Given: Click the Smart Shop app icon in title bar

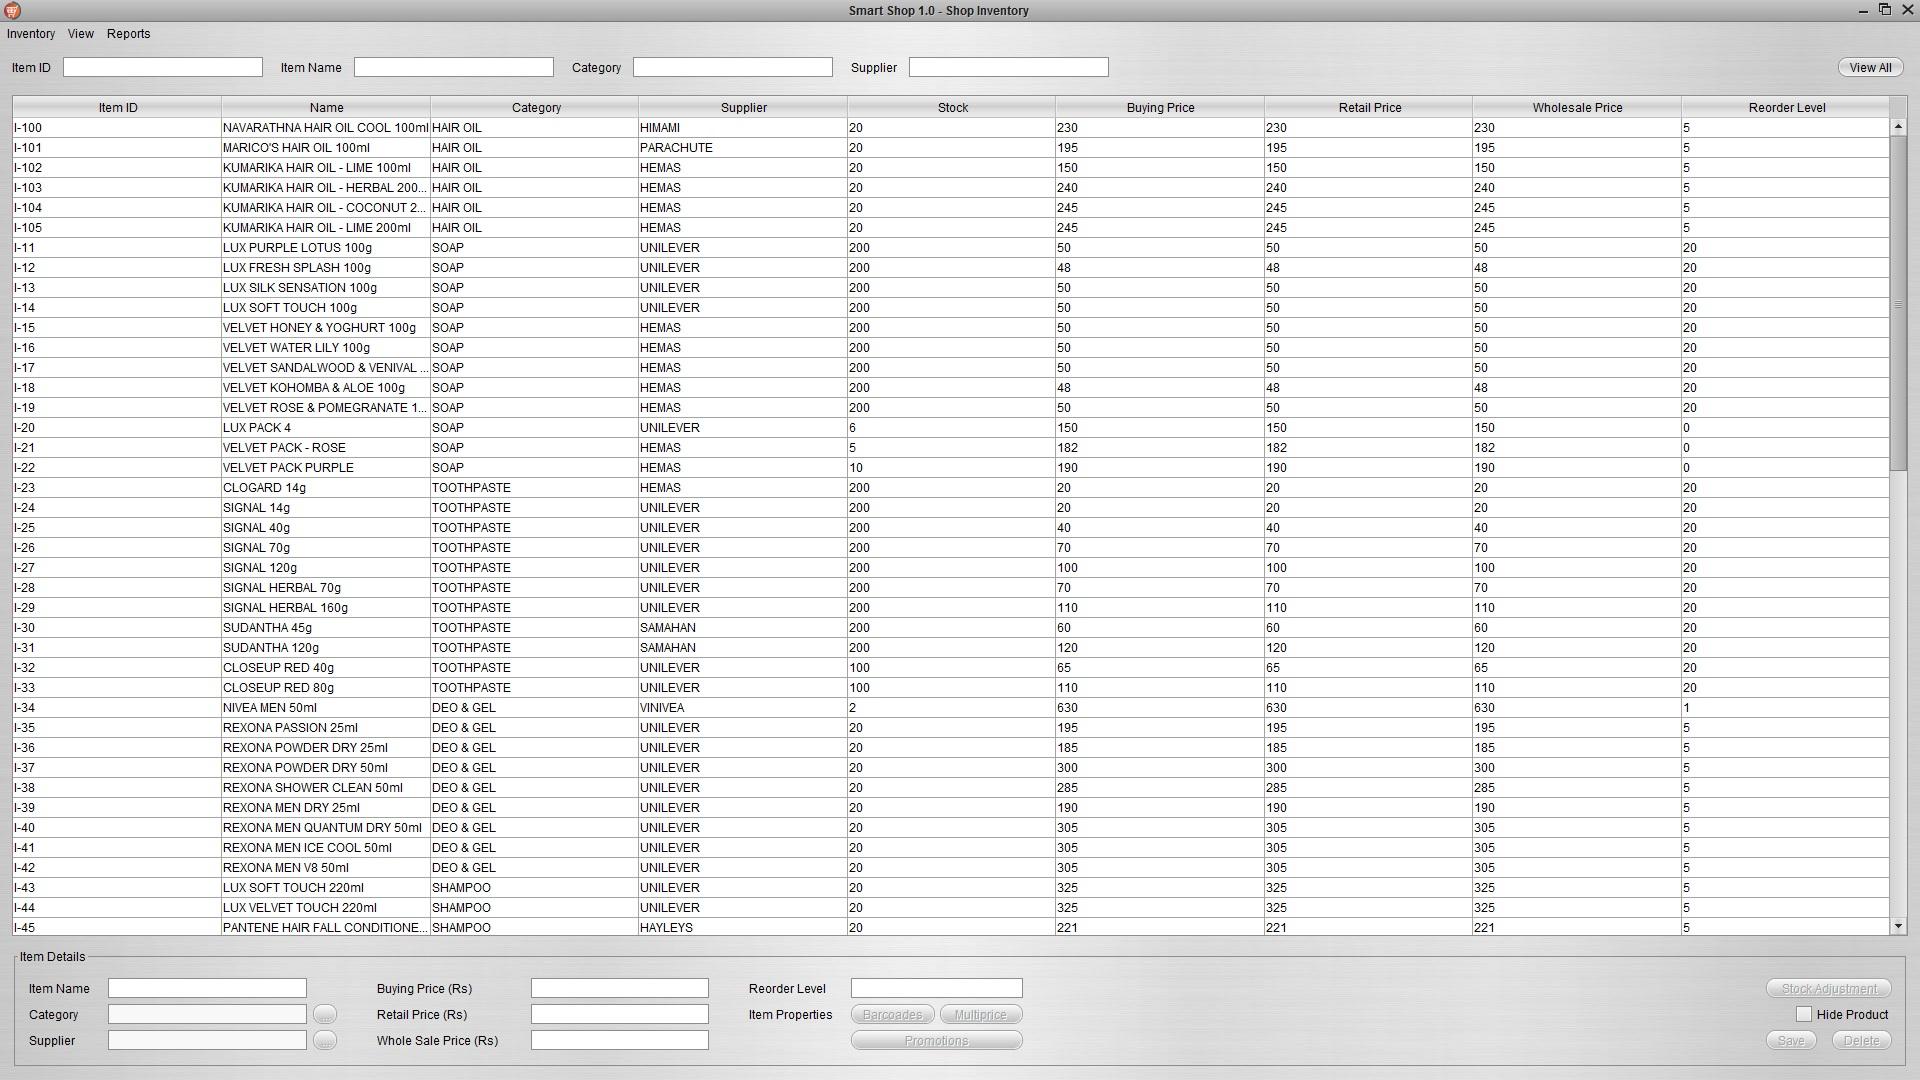Looking at the screenshot, I should (12, 10).
